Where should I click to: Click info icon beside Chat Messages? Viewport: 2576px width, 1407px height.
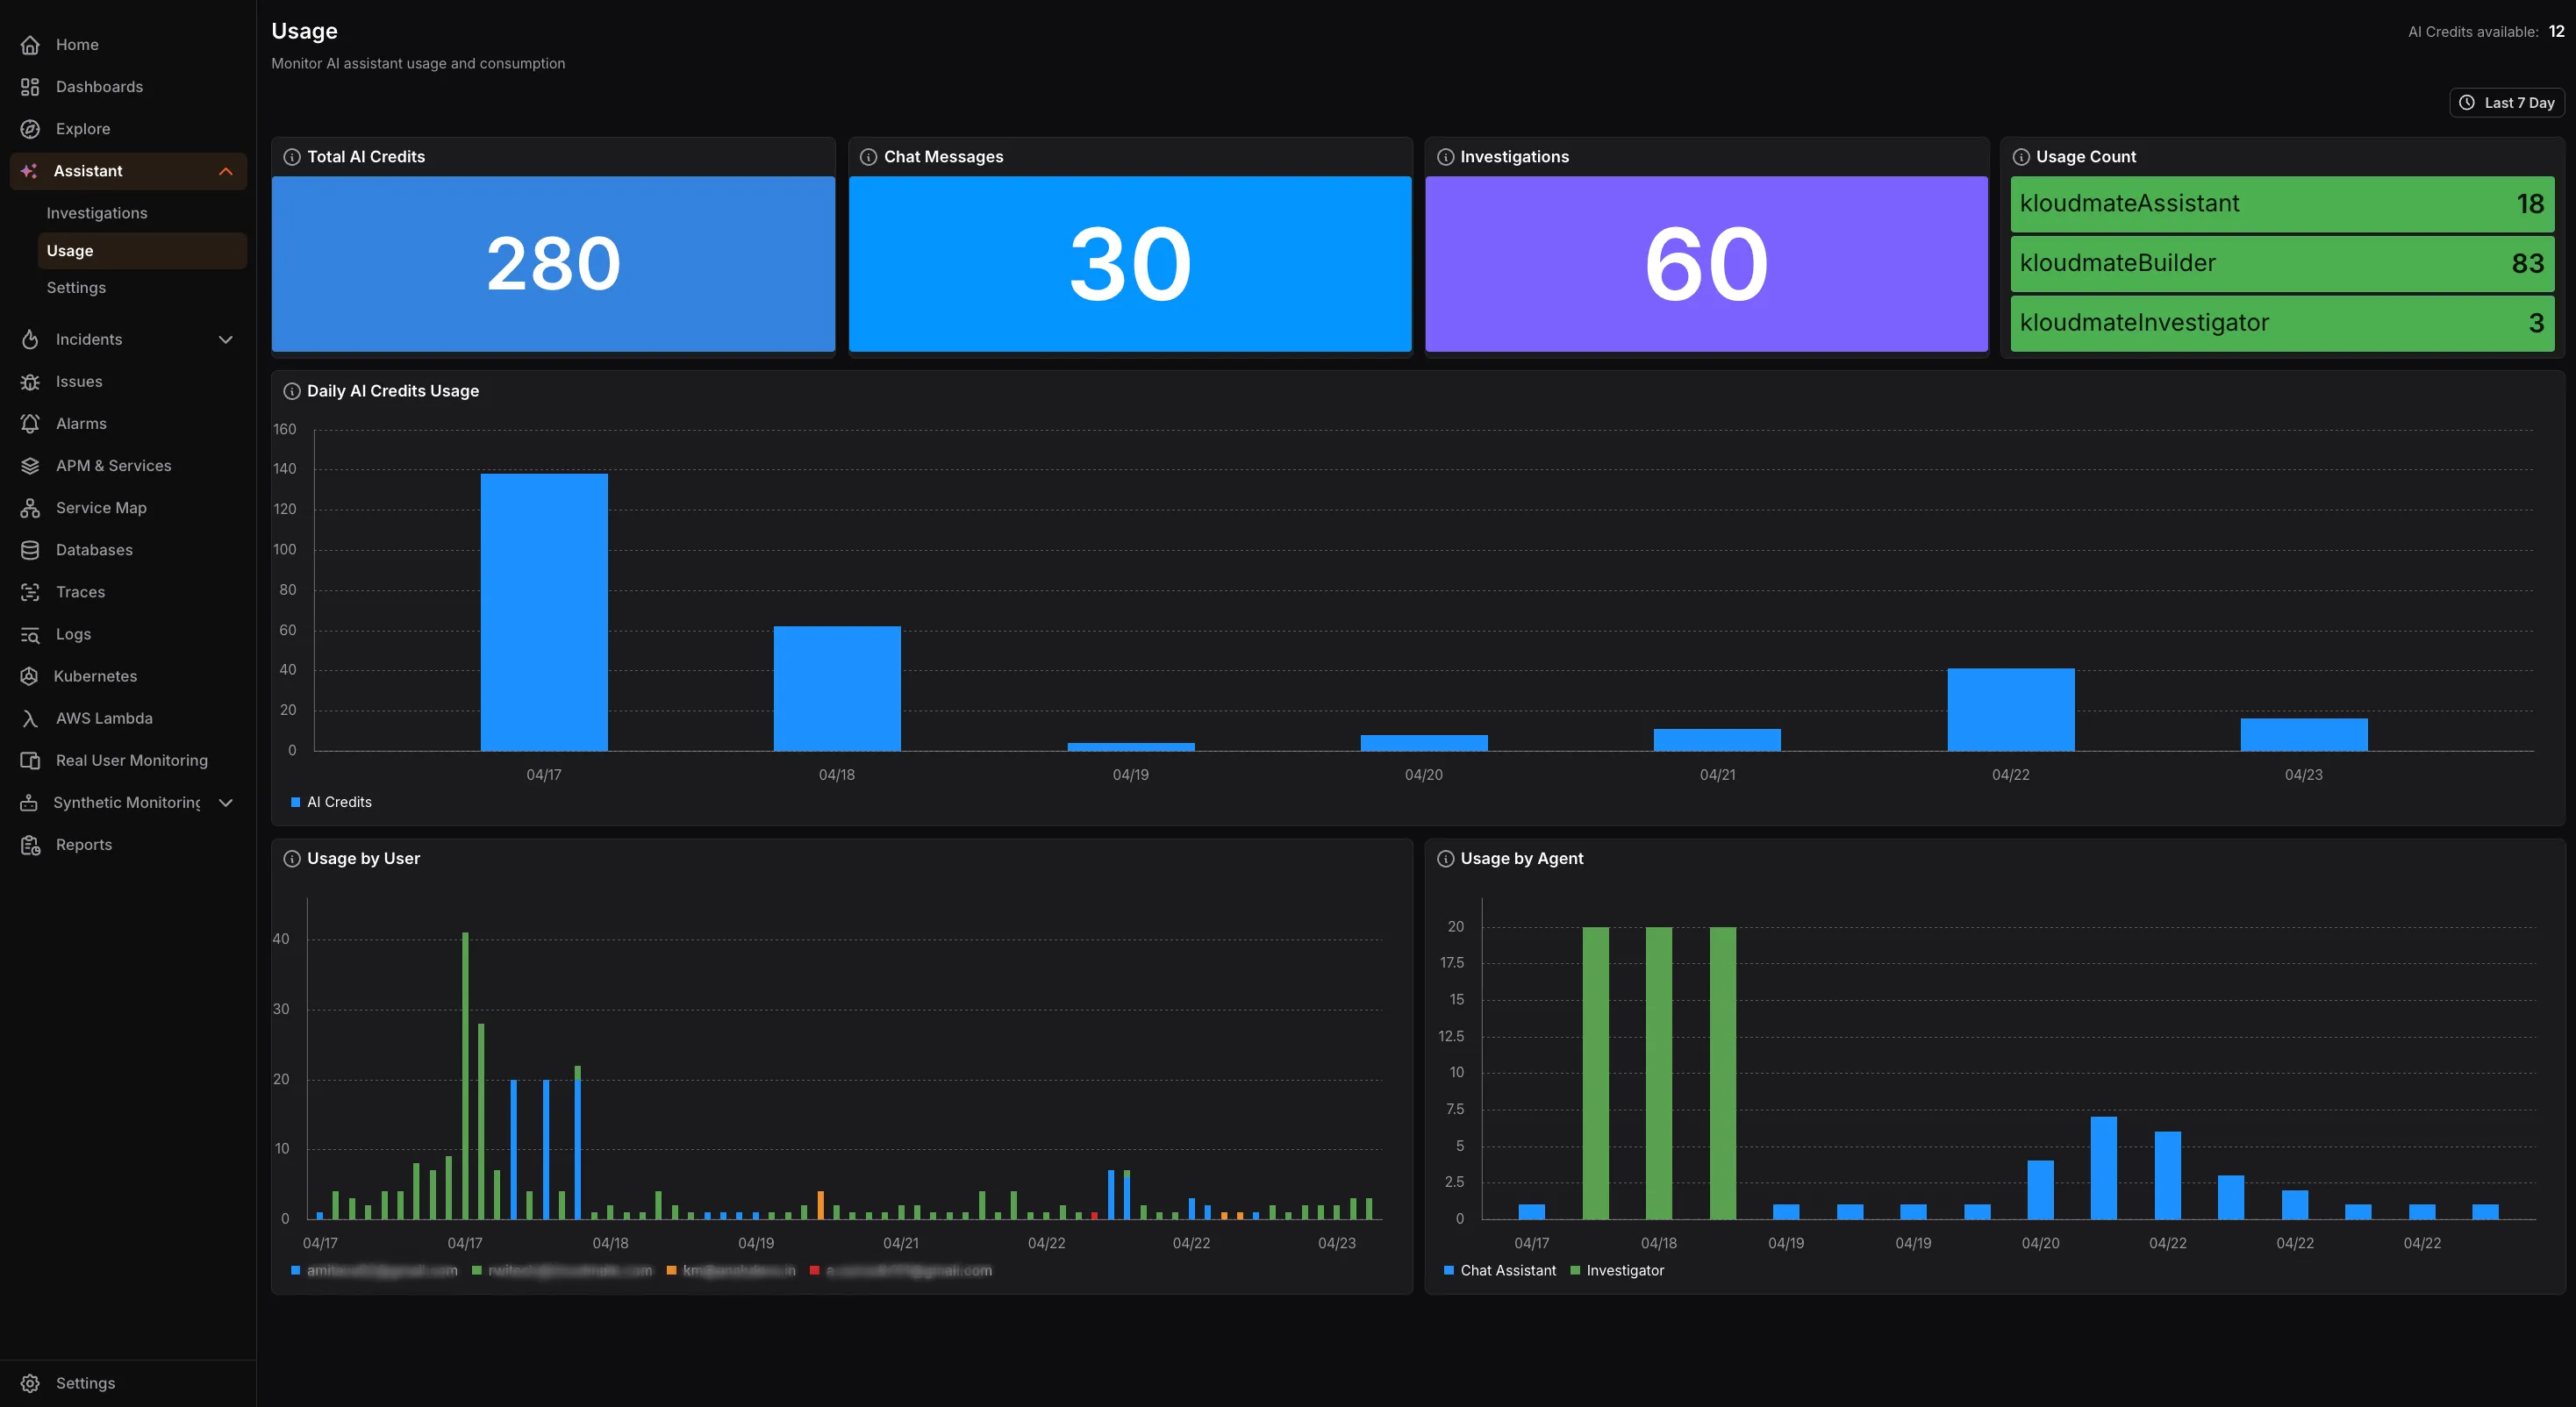869,157
